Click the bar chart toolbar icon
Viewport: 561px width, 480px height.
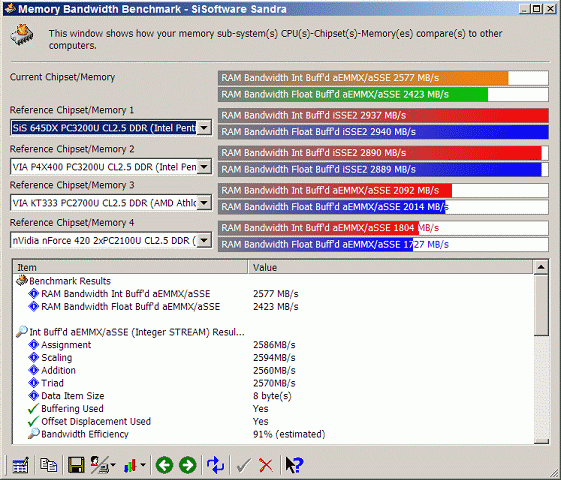click(x=130, y=465)
